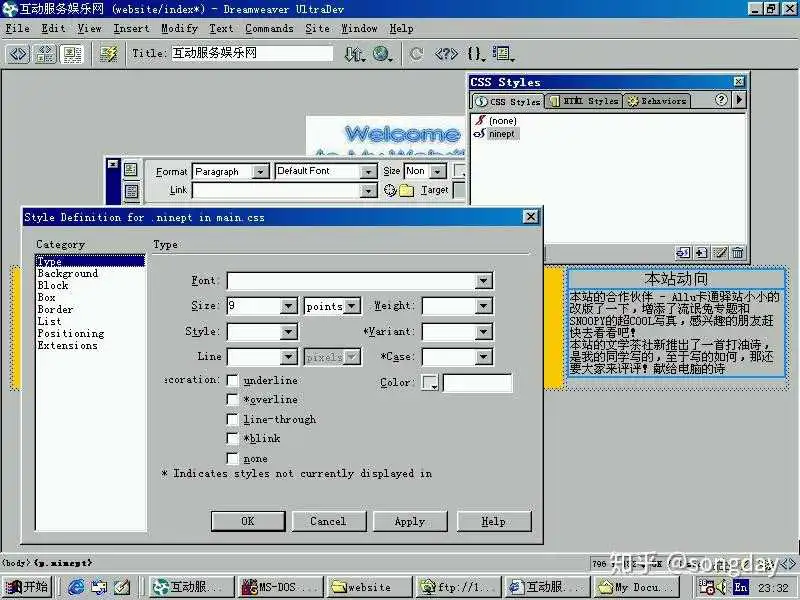Attach style sheet icon in CSS panel
This screenshot has width=800, height=600.
click(683, 253)
